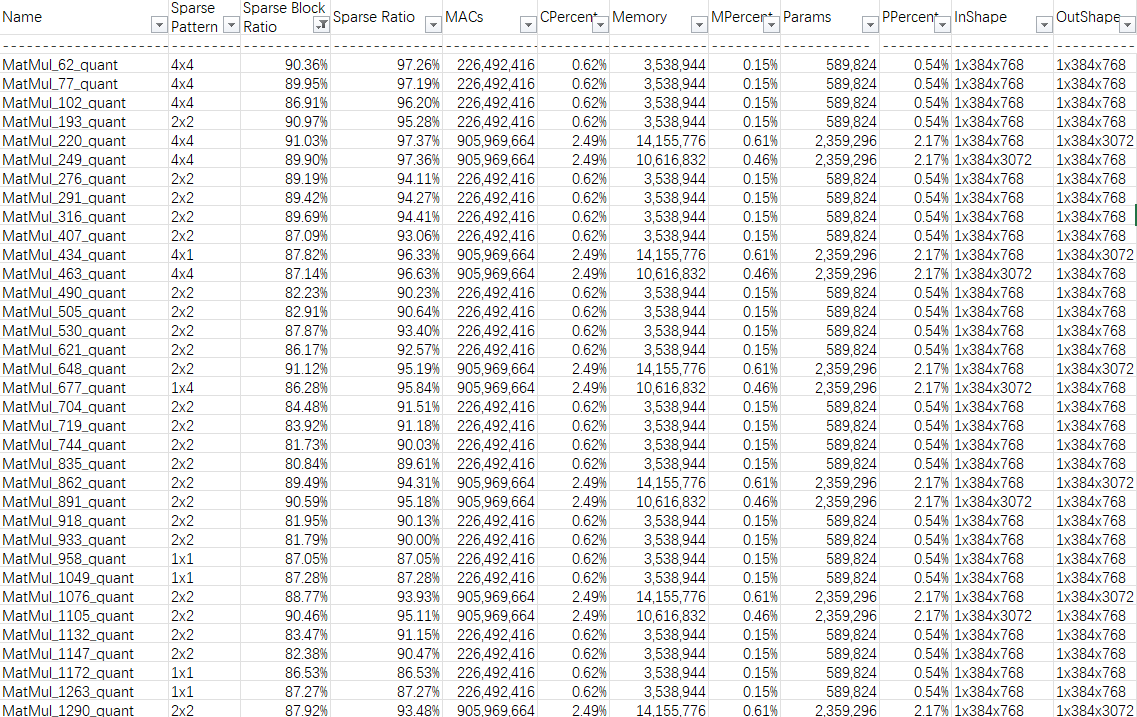The width and height of the screenshot is (1137, 717).
Task: Open the Memory column filter dropdown
Action: tap(699, 25)
